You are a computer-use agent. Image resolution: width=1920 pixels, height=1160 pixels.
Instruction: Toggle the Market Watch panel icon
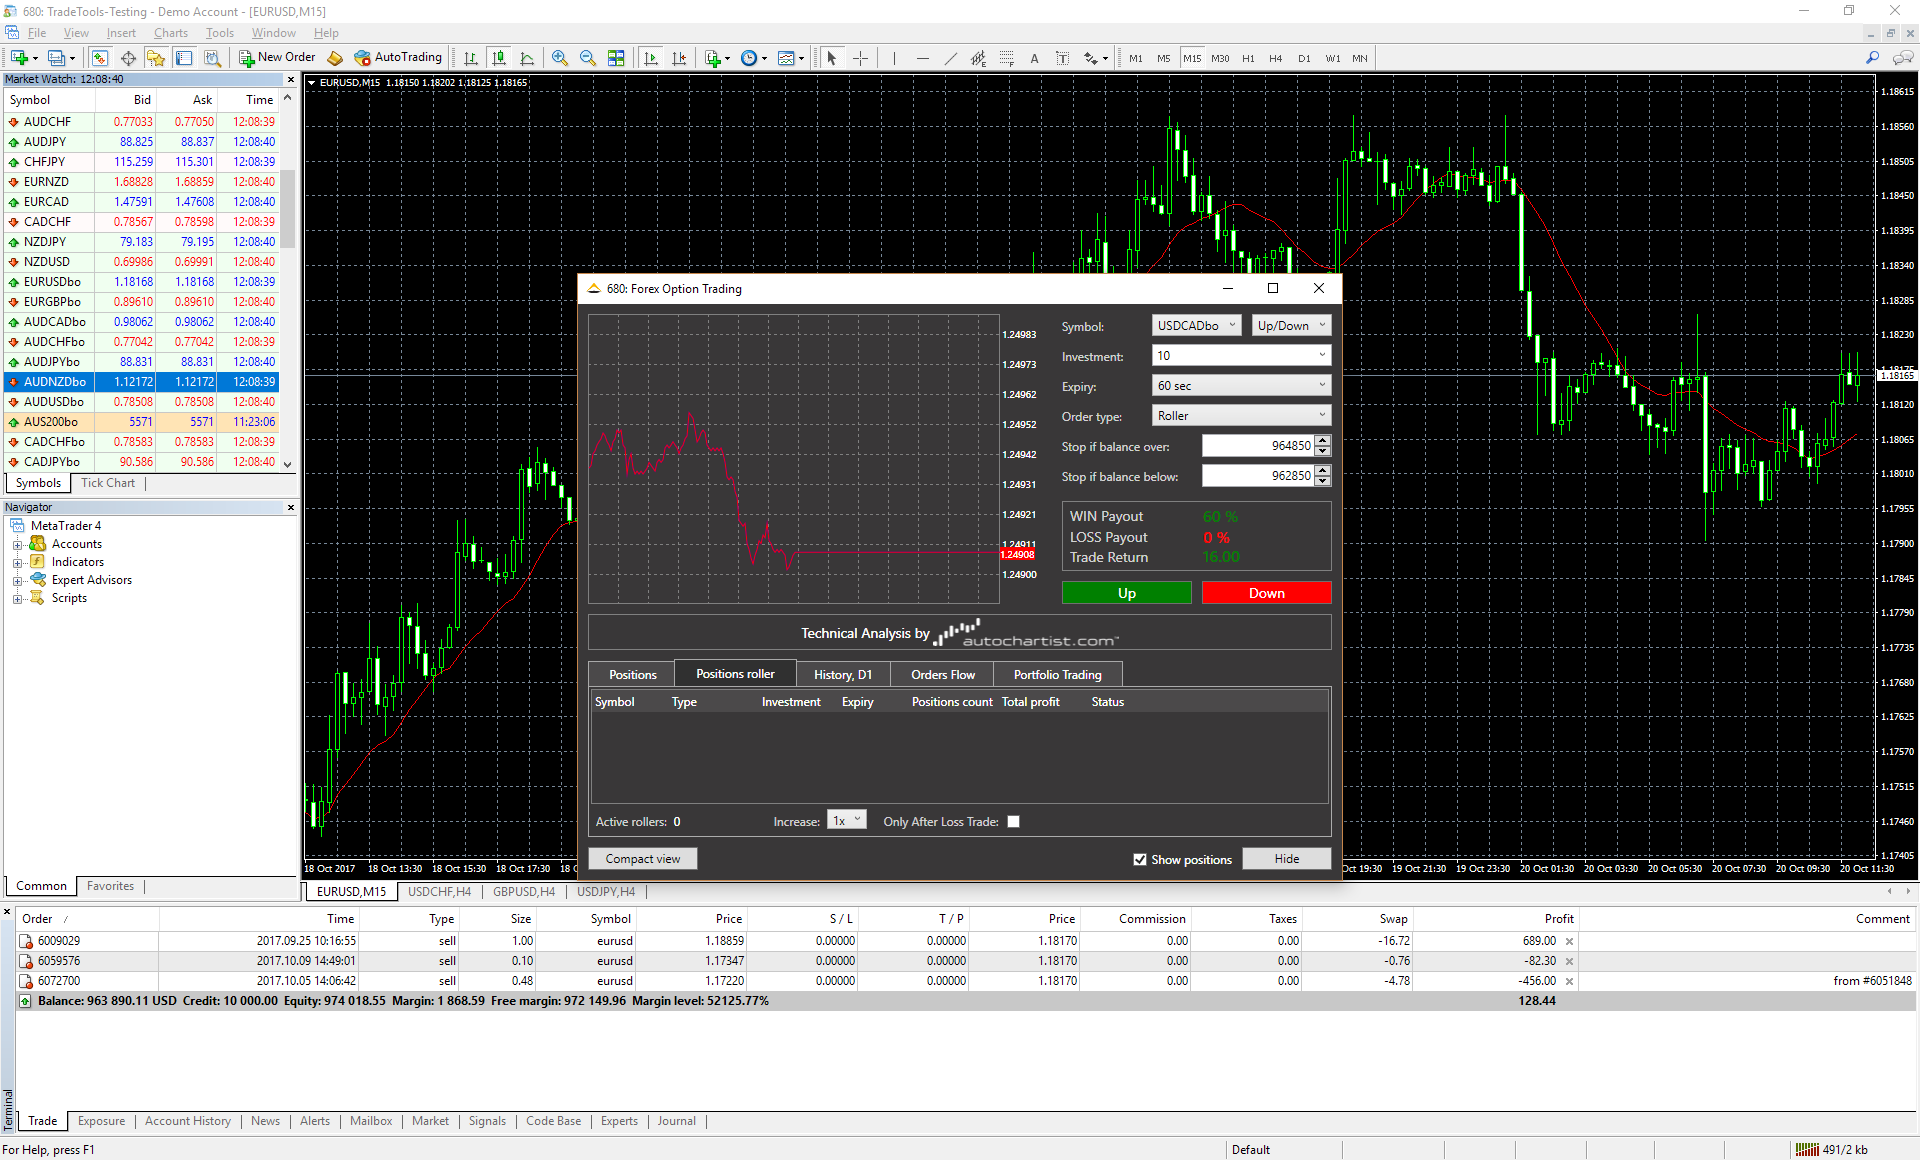click(x=100, y=58)
